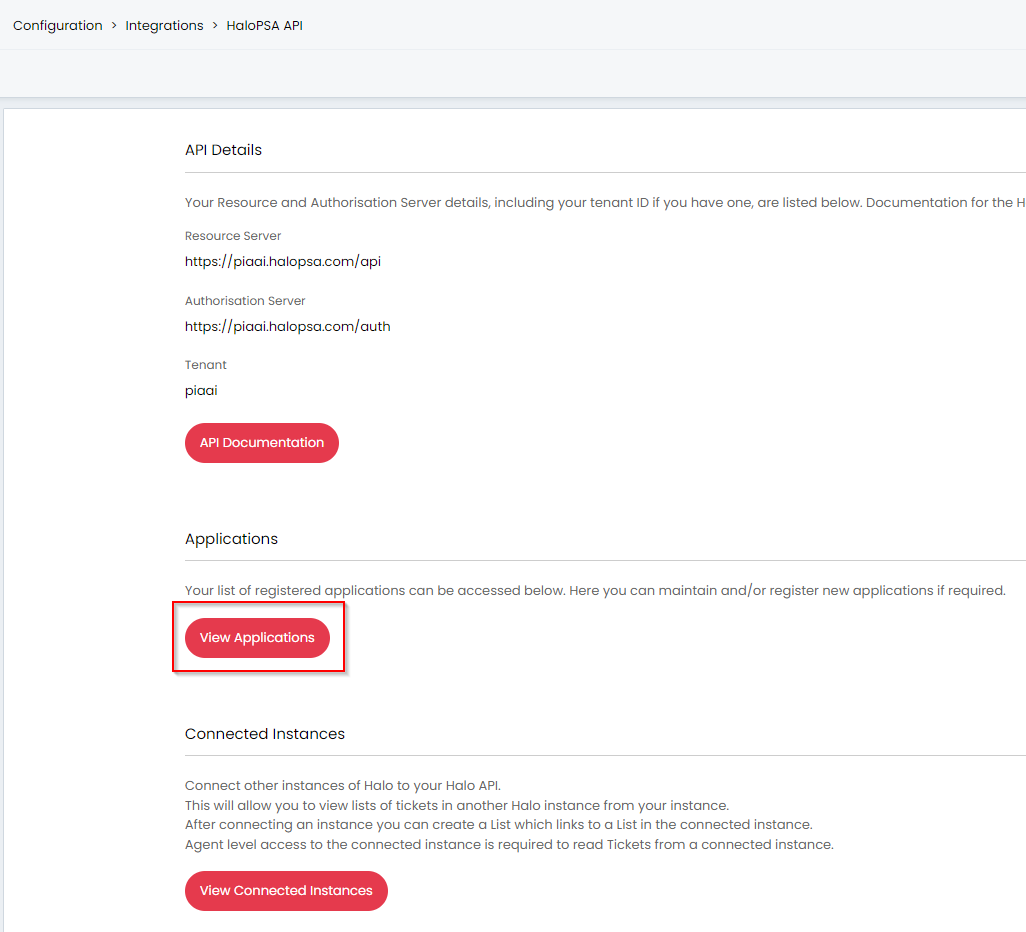Click the Connected Instances heading
Viewport: 1026px width, 932px height.
(264, 734)
